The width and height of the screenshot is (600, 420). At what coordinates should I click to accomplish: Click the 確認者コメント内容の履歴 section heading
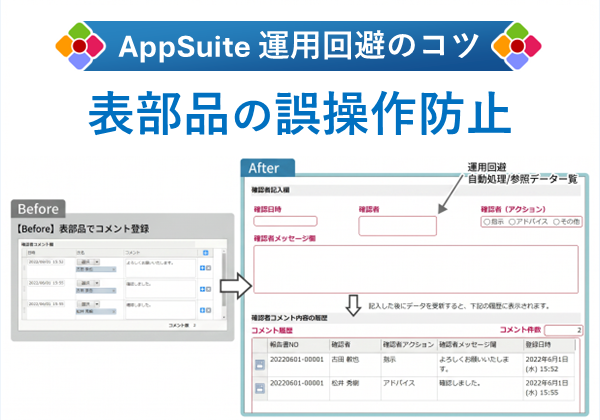pyautogui.click(x=289, y=318)
